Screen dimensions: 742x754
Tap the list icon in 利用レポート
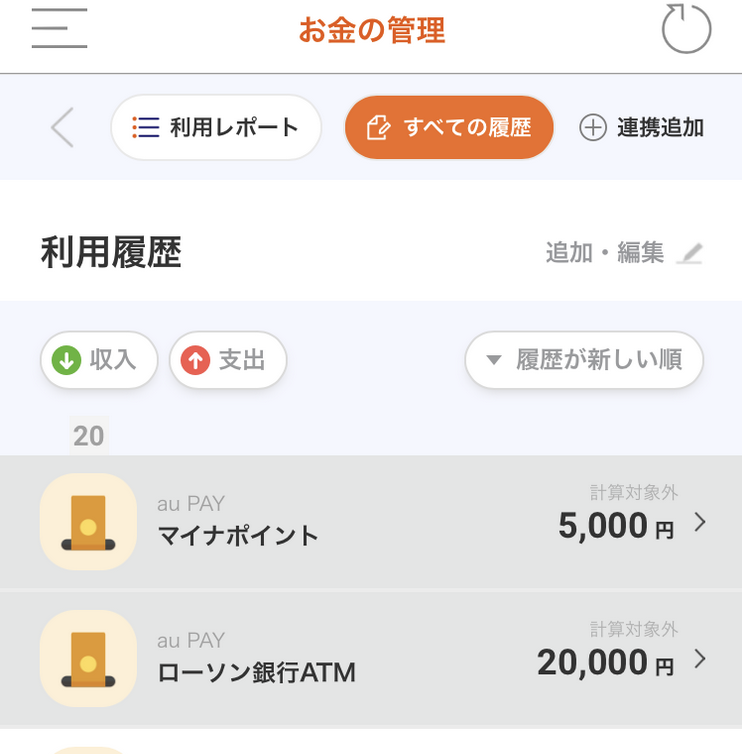click(146, 127)
